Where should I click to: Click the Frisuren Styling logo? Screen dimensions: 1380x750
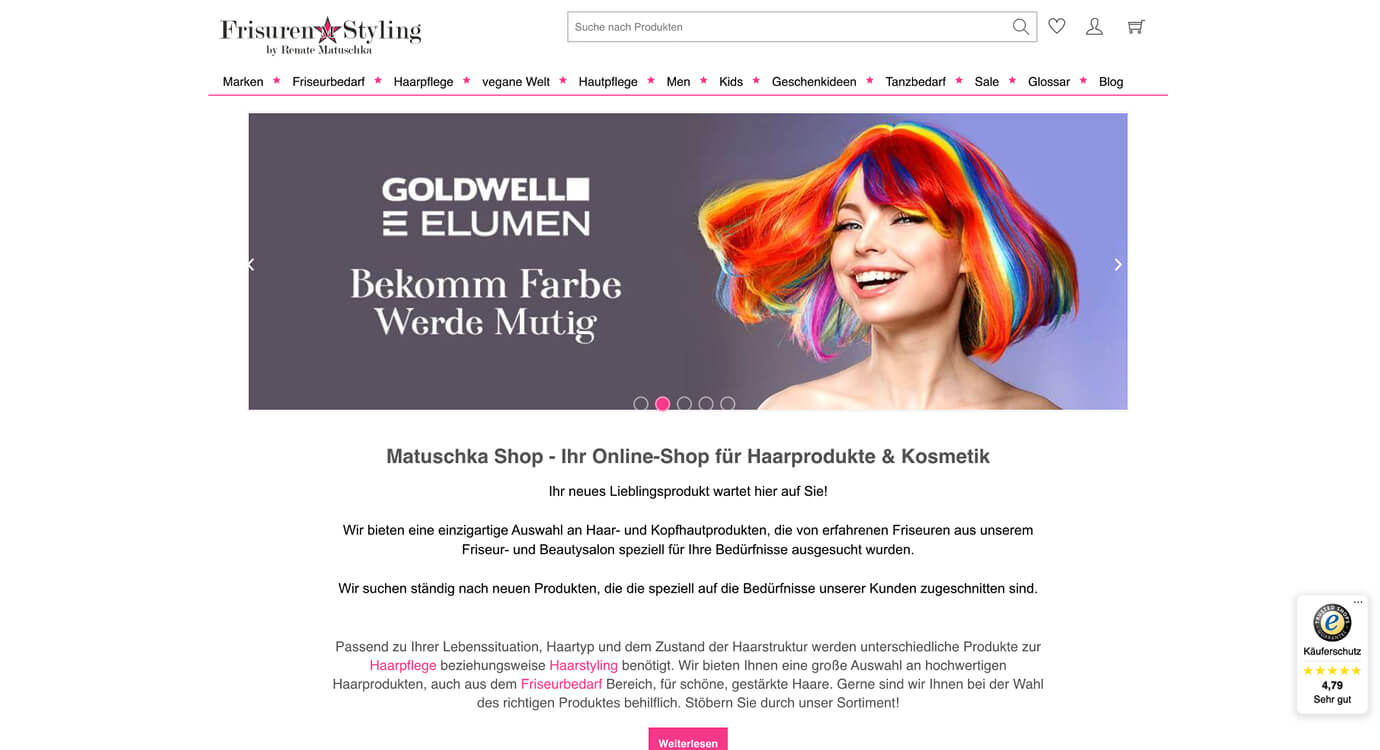[x=320, y=34]
